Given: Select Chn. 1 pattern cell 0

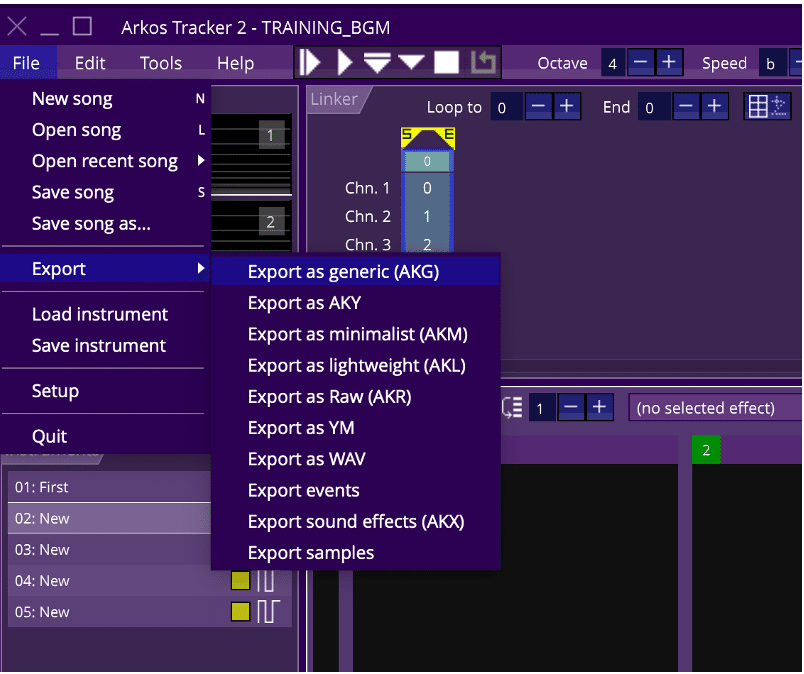Looking at the screenshot, I should click(x=427, y=188).
